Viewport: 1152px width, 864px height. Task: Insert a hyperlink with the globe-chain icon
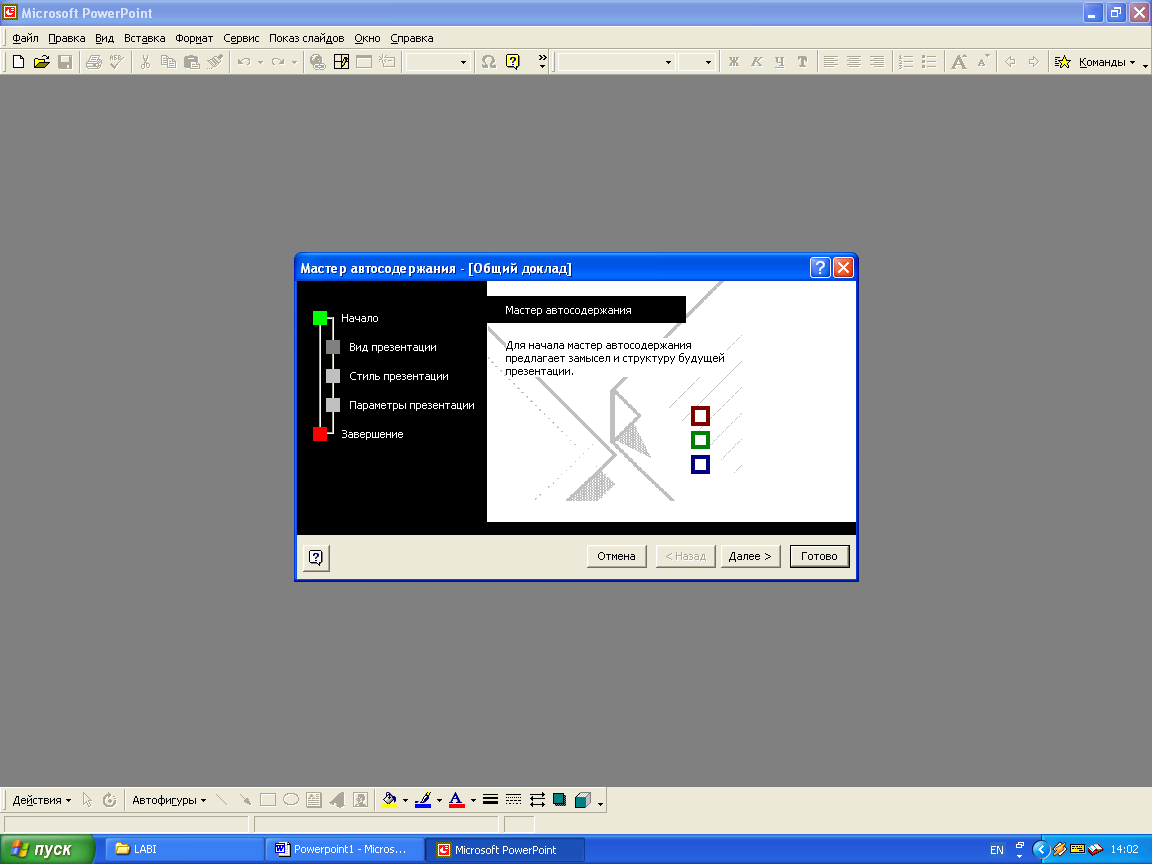click(317, 62)
